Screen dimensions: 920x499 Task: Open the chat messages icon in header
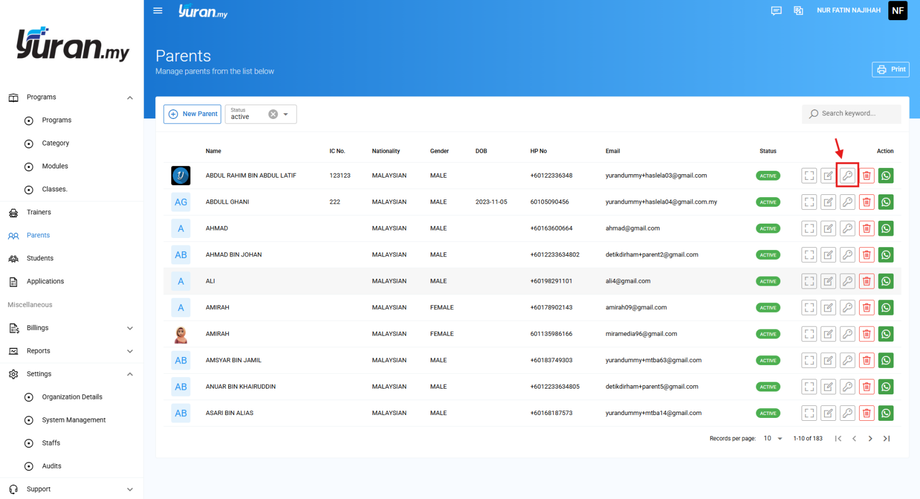point(776,11)
